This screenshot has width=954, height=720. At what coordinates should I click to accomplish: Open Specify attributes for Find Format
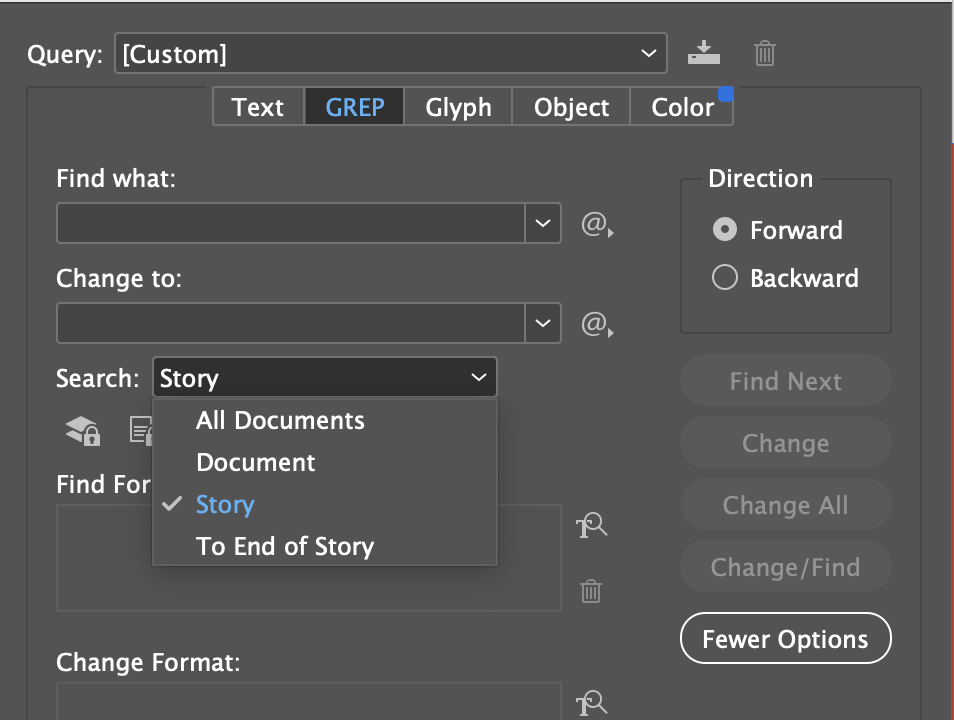[592, 525]
